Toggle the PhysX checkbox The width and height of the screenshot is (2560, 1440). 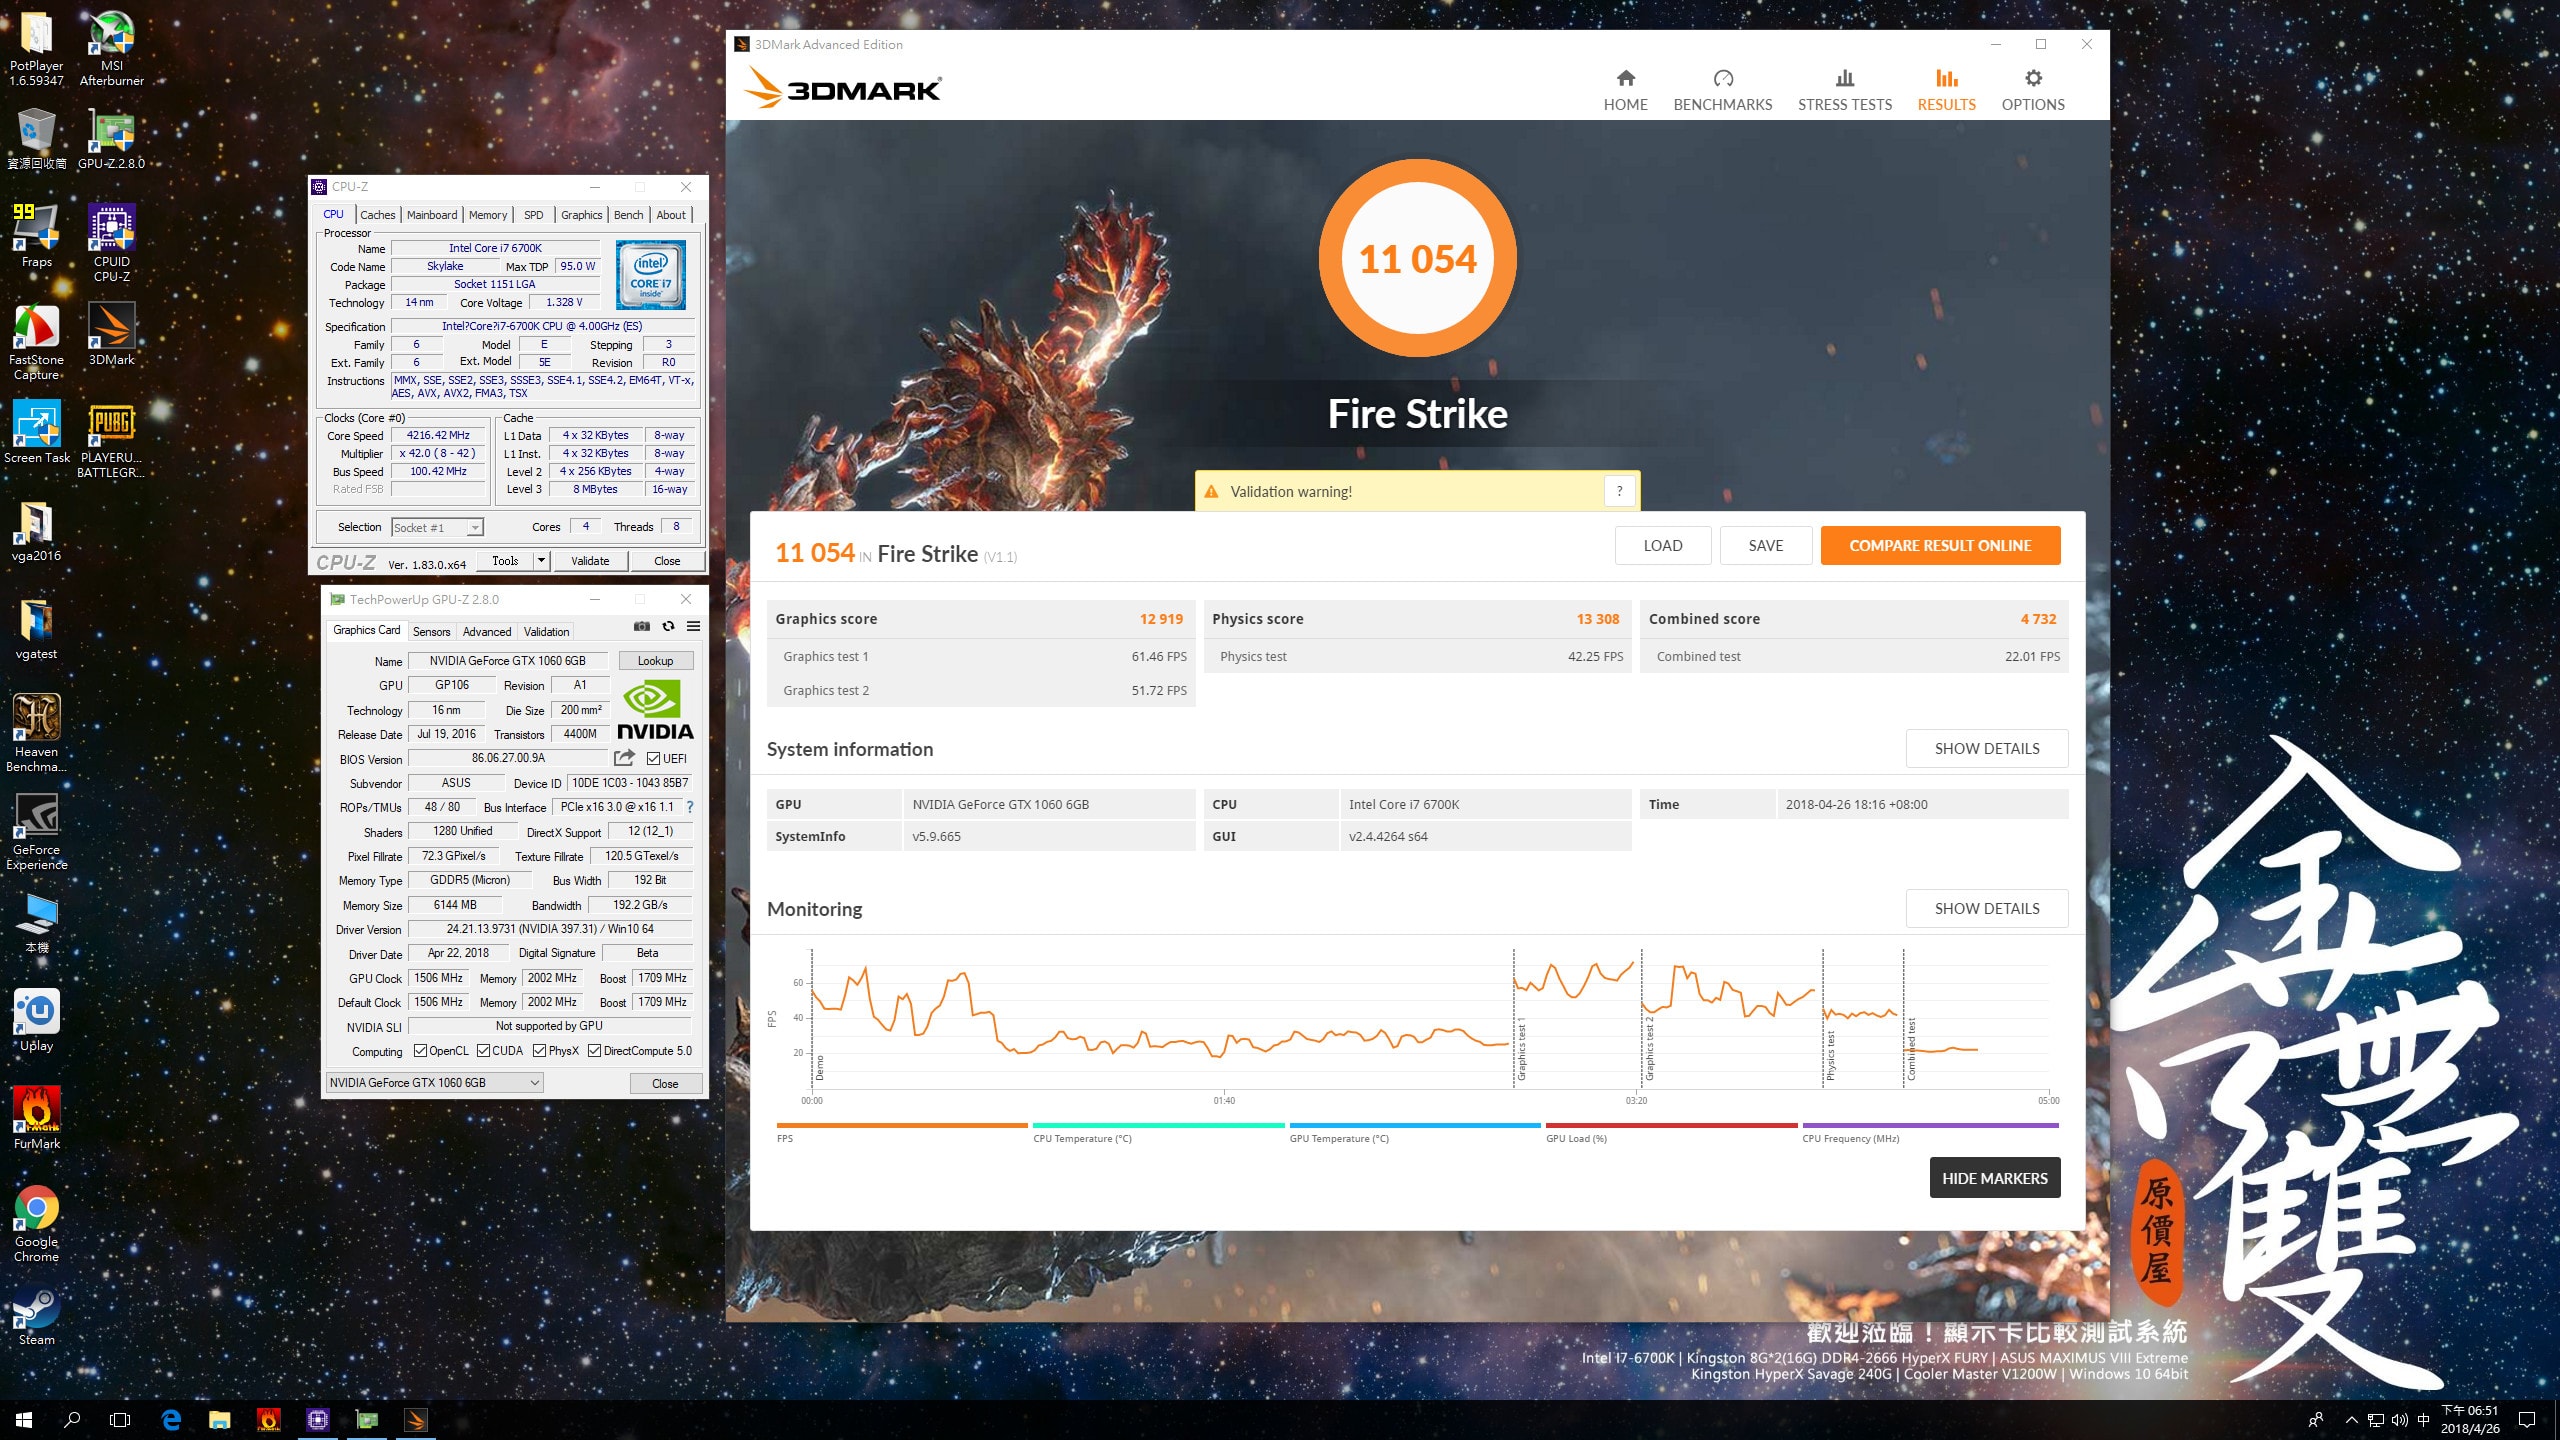pos(540,1051)
